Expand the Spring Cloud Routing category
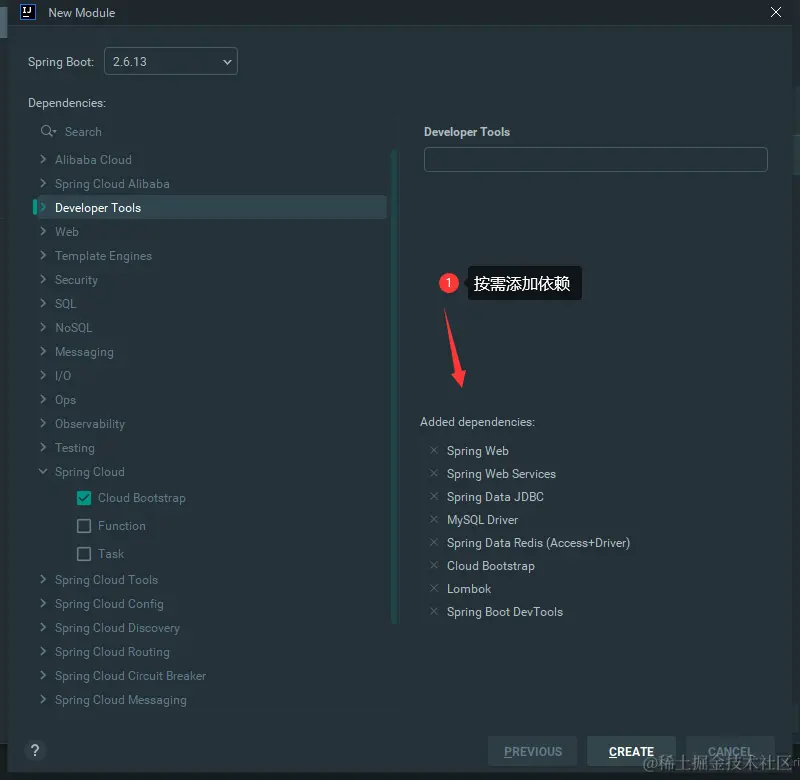This screenshot has width=800, height=780. point(43,651)
